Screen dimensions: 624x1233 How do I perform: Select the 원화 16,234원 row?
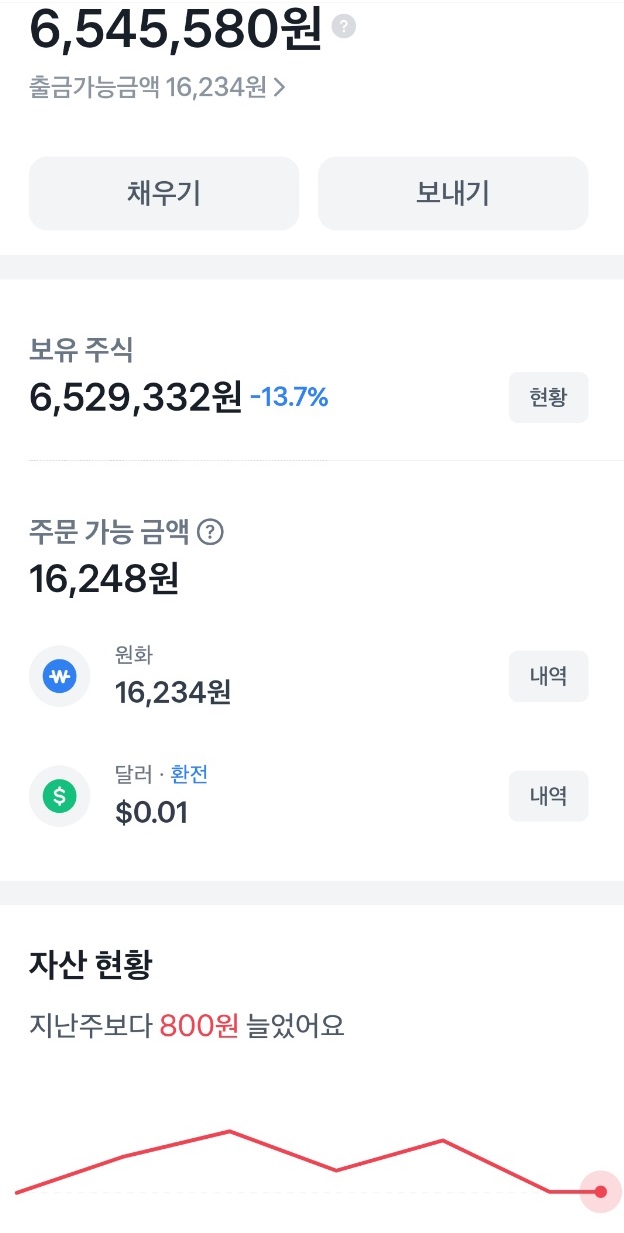click(x=309, y=677)
